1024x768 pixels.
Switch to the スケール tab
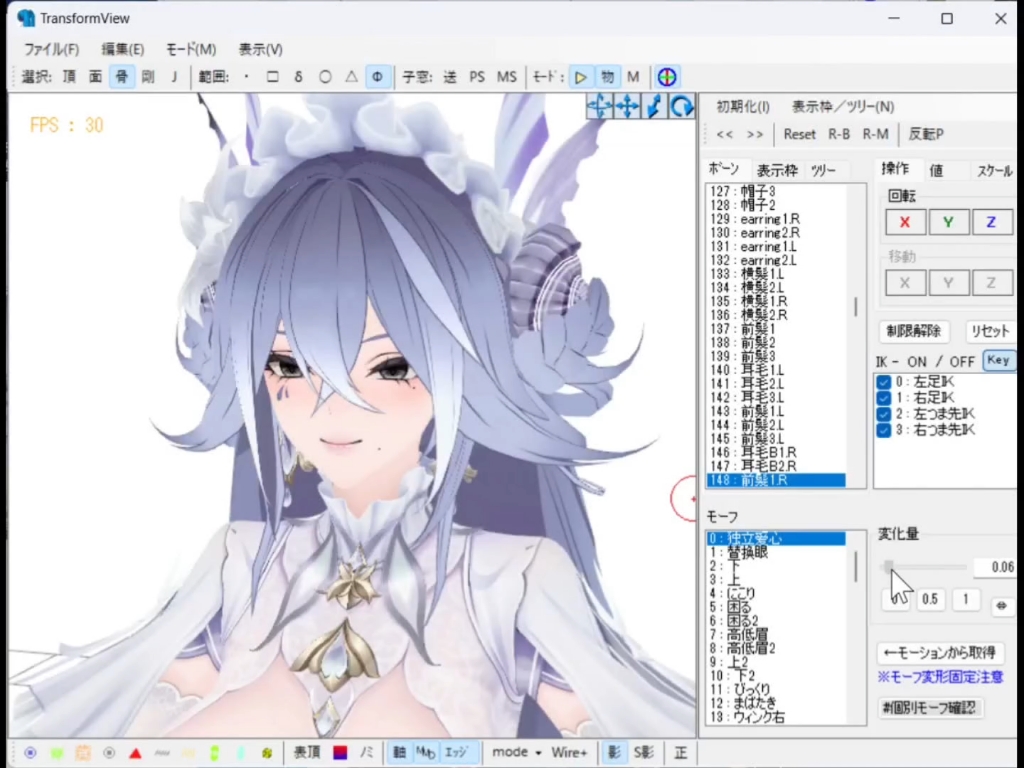click(995, 170)
